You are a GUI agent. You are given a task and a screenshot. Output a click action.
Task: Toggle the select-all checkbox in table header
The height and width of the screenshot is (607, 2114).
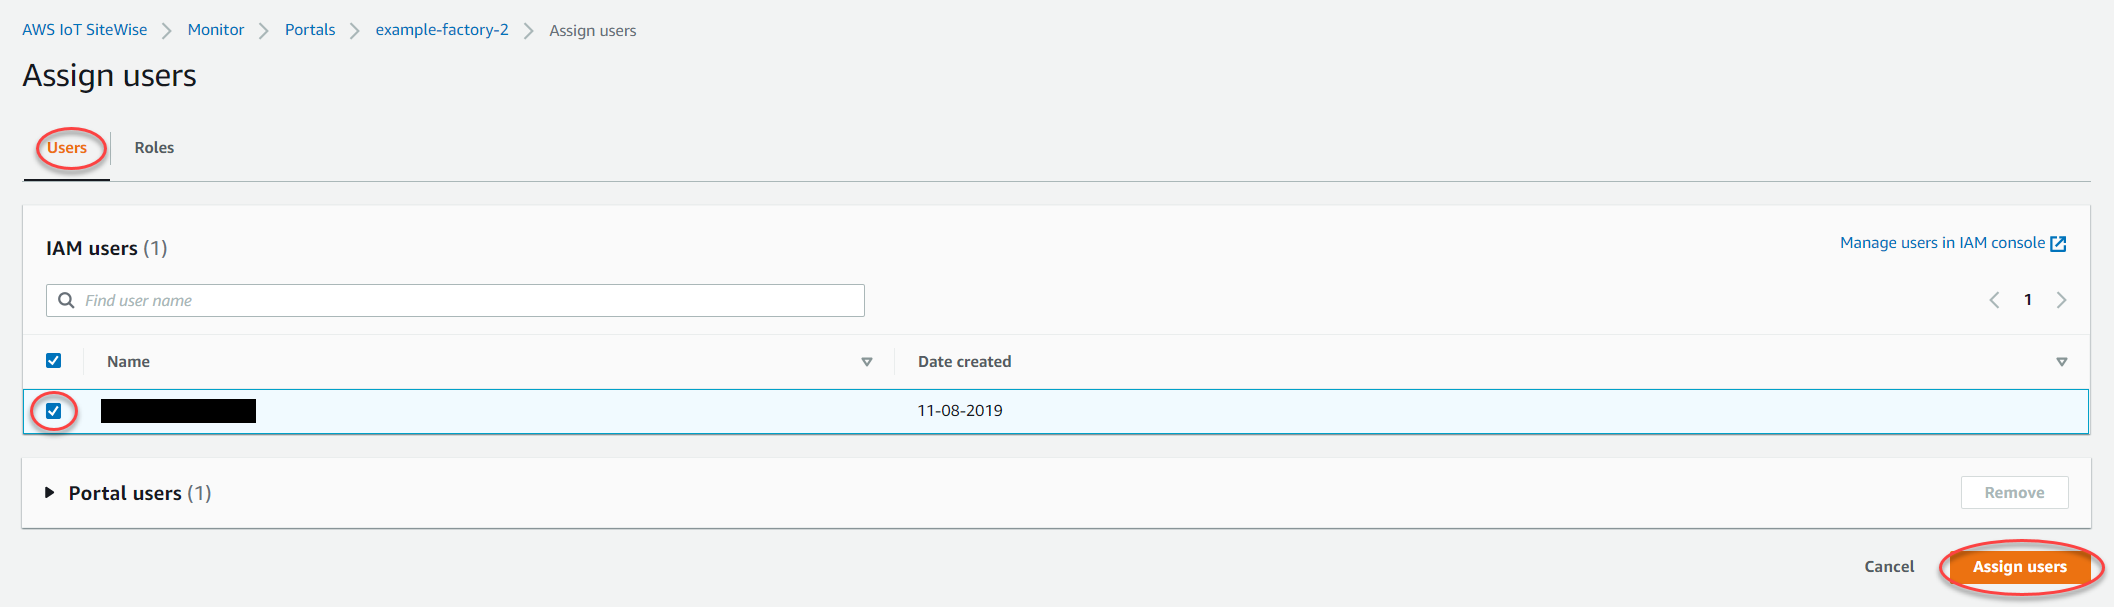tap(54, 360)
